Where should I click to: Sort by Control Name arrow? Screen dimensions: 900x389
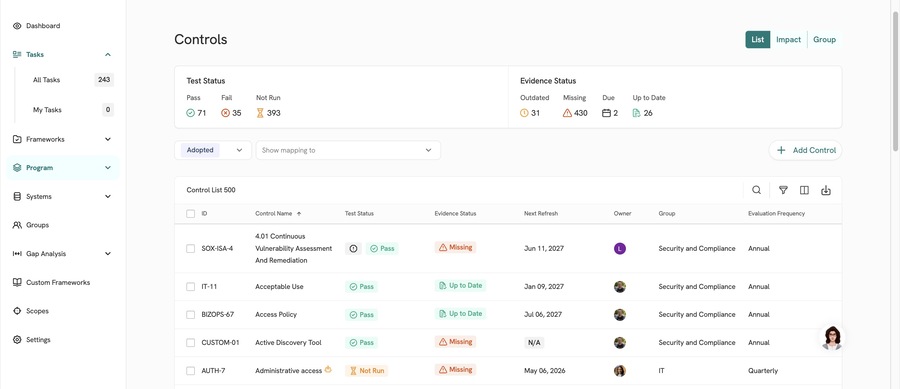[299, 213]
